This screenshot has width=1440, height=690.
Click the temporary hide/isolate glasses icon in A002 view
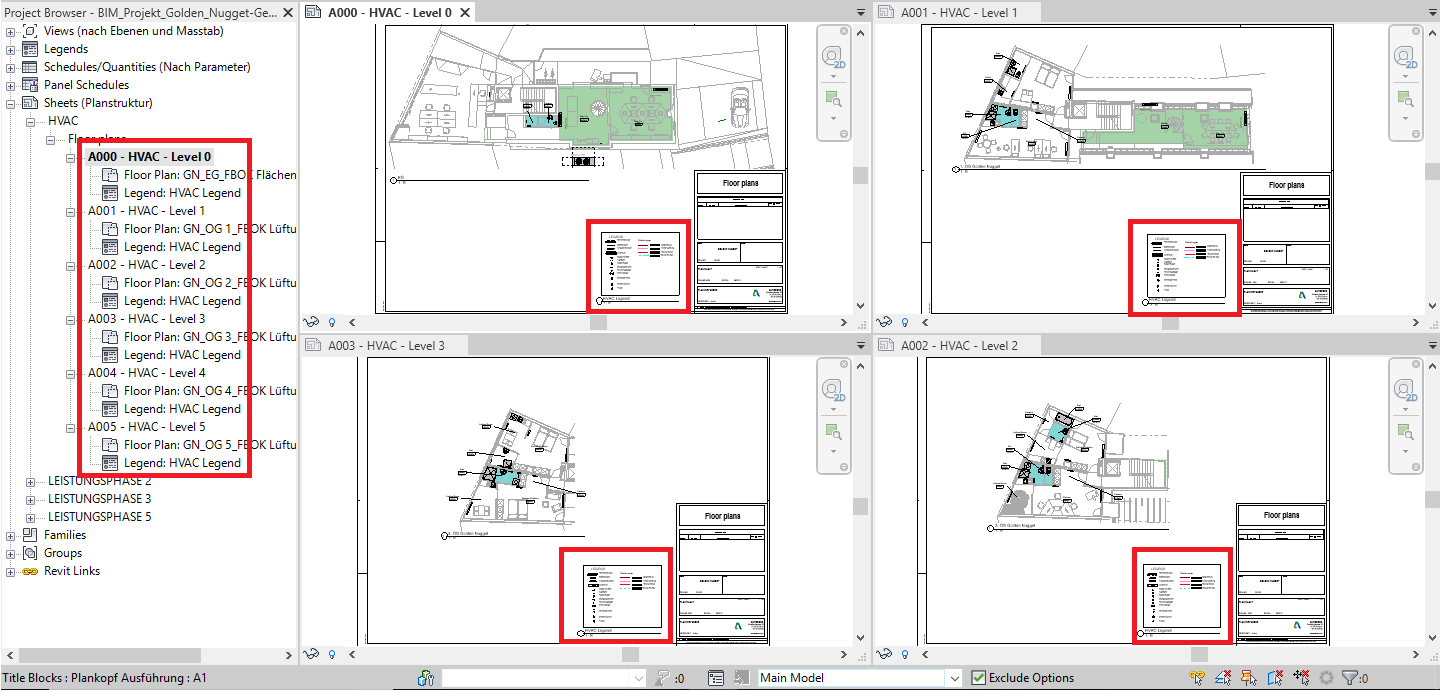tap(885, 654)
